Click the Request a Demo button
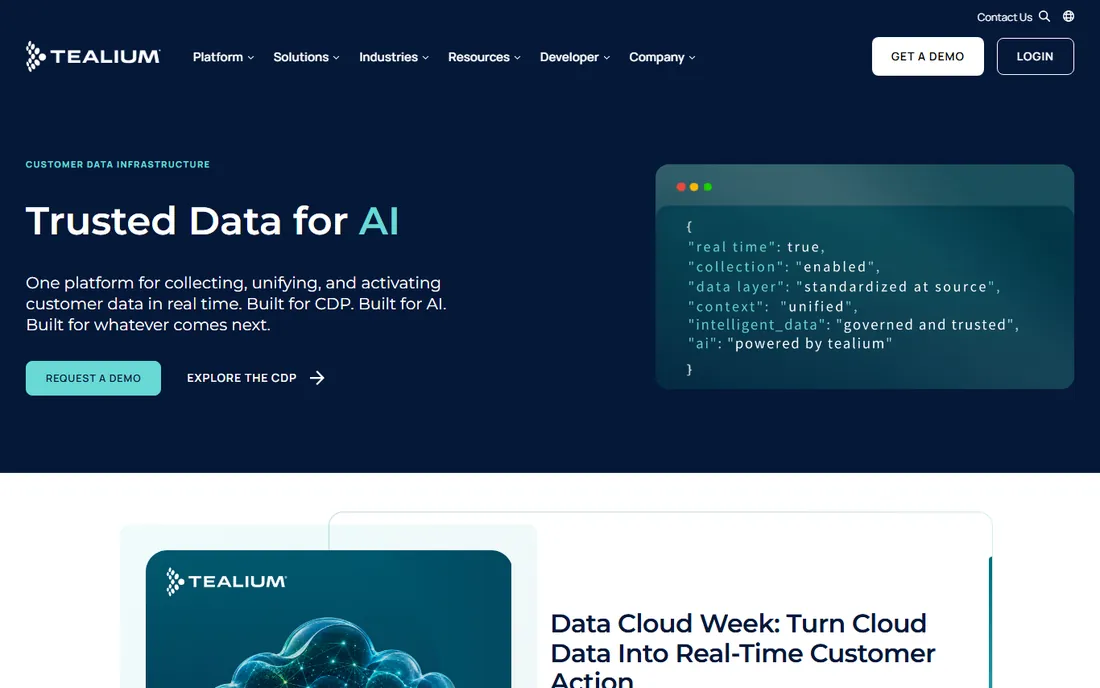1100x688 pixels. [93, 378]
